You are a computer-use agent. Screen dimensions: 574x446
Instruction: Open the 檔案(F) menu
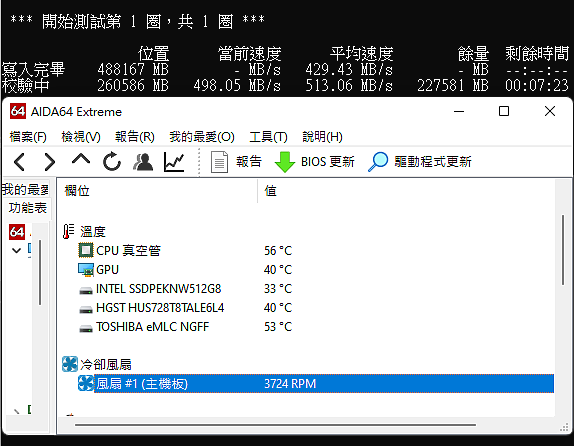pyautogui.click(x=28, y=137)
